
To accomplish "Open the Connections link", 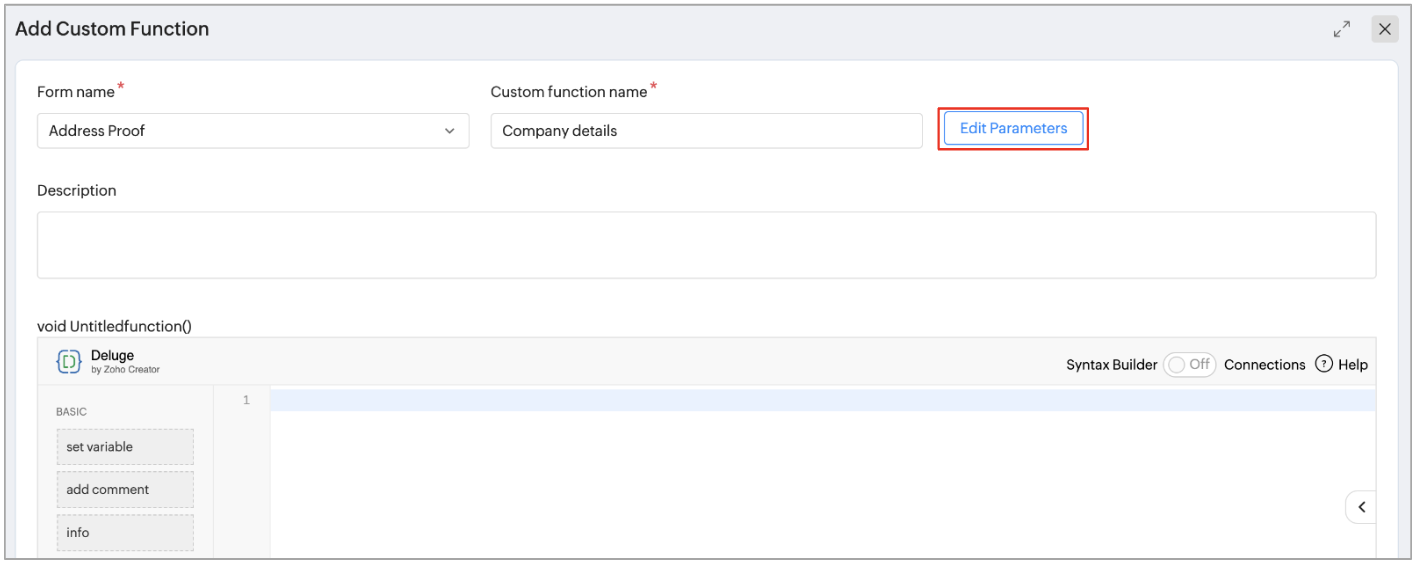I will 1264,365.
